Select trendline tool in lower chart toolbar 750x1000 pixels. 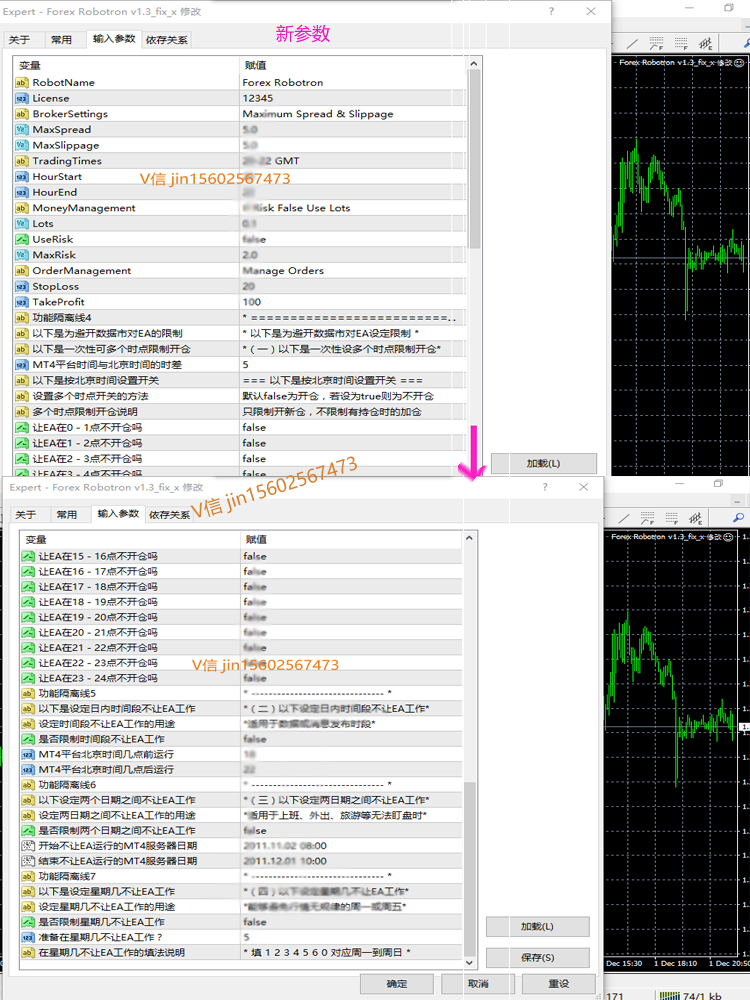[x=624, y=518]
